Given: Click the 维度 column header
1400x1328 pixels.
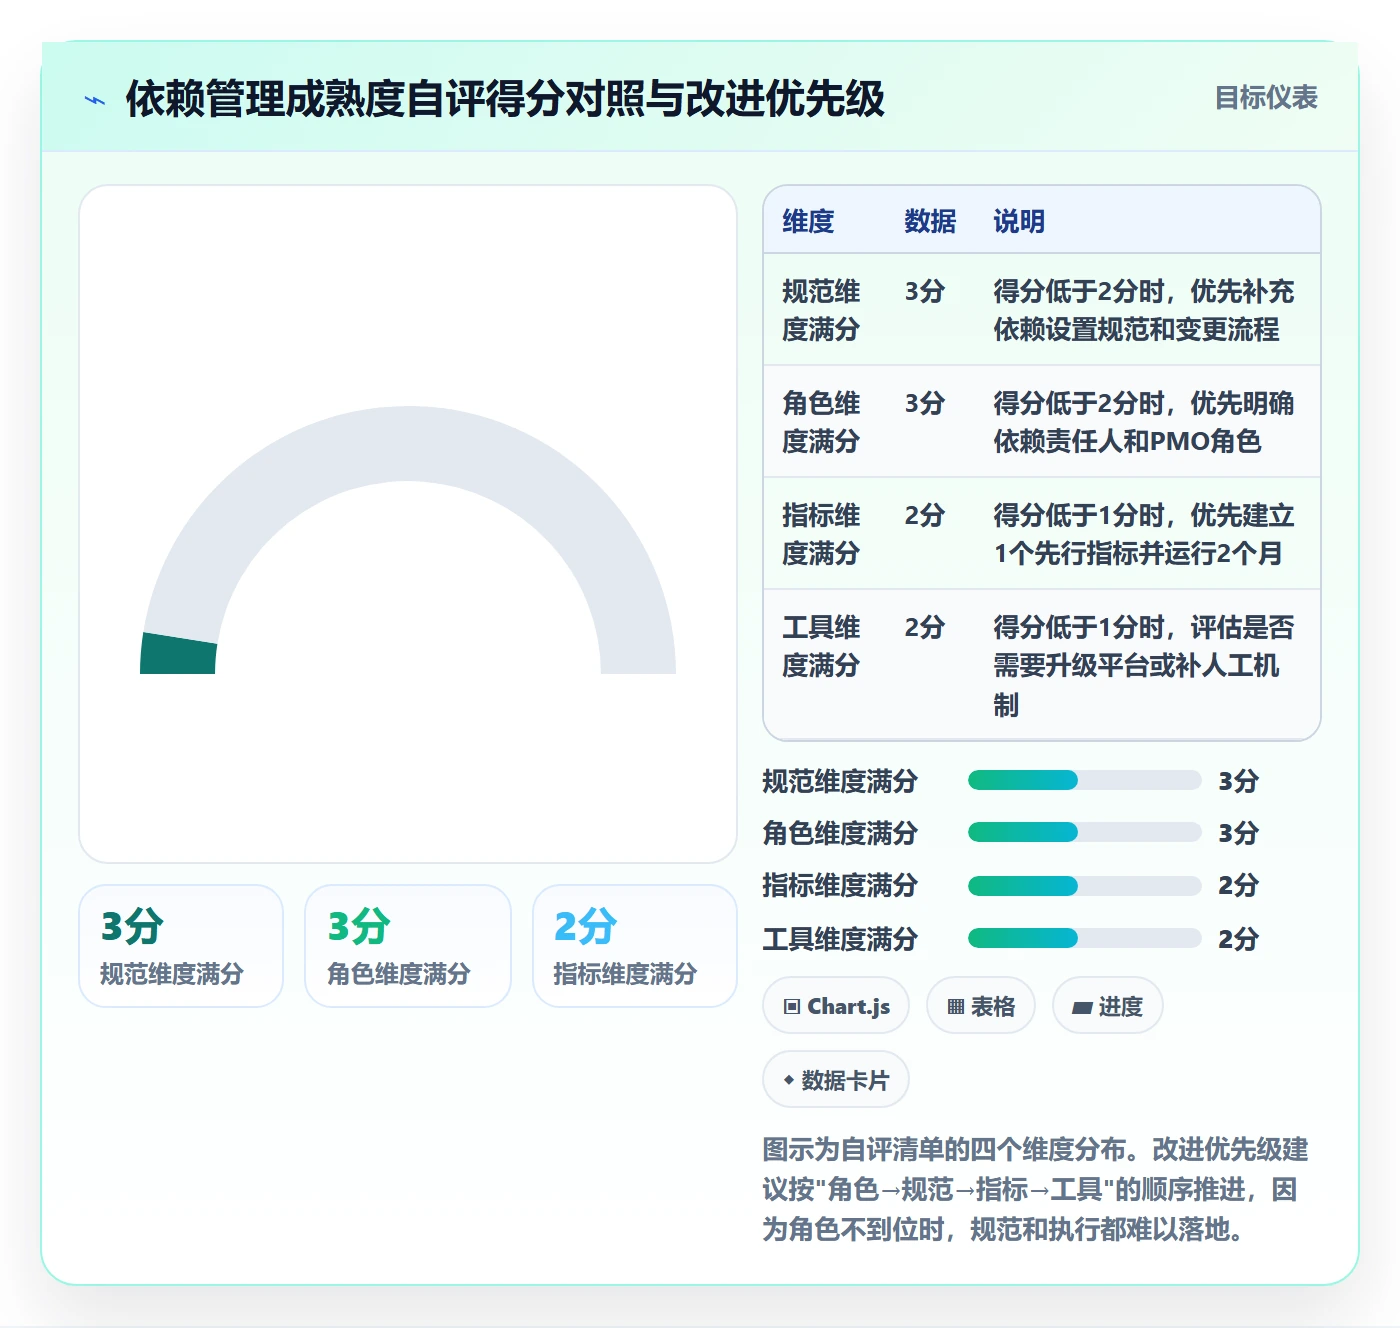Looking at the screenshot, I should (x=808, y=221).
